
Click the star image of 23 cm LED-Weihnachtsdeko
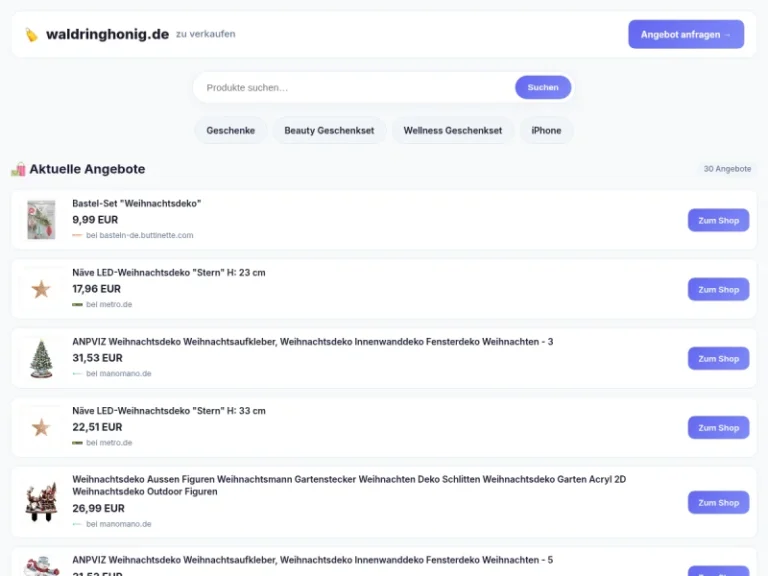coord(41,289)
